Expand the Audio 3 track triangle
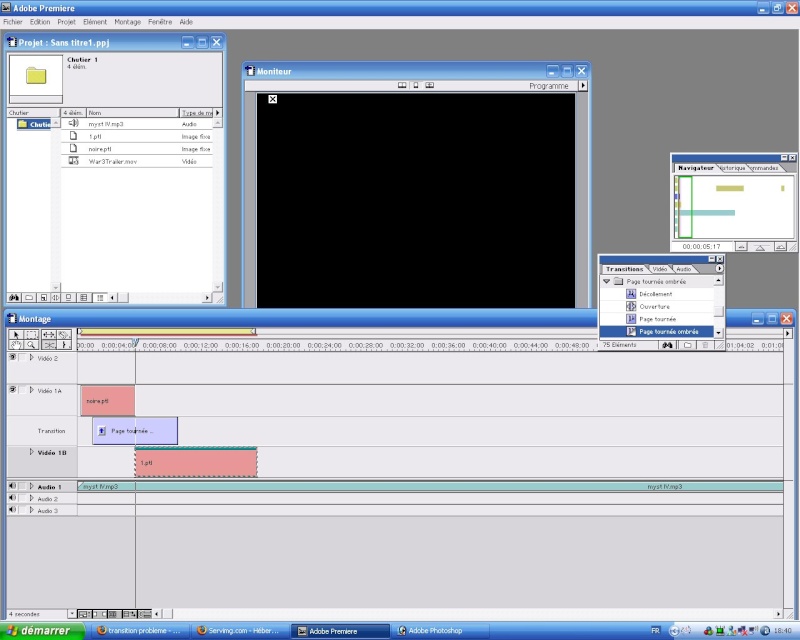800x640 pixels. 32,510
